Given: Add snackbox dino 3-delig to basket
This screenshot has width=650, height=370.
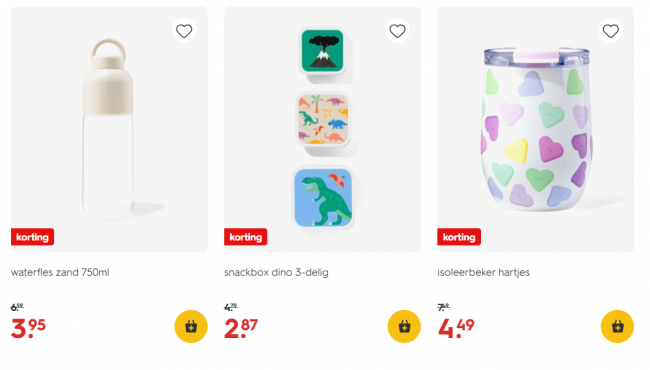Looking at the screenshot, I should pyautogui.click(x=404, y=326).
